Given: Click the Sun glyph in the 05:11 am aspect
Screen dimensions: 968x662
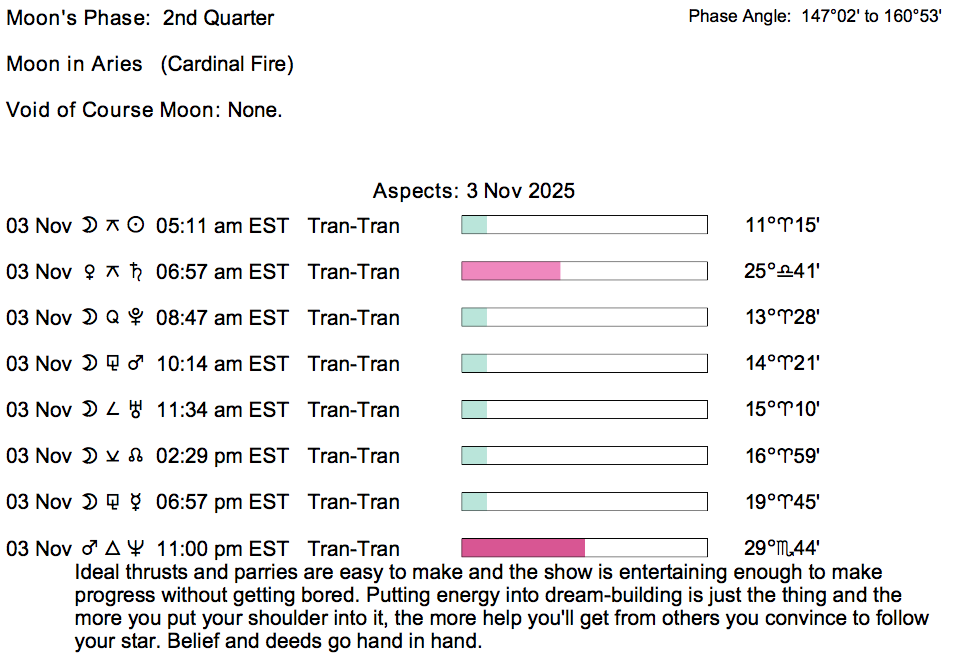Looking at the screenshot, I should click(x=137, y=226).
